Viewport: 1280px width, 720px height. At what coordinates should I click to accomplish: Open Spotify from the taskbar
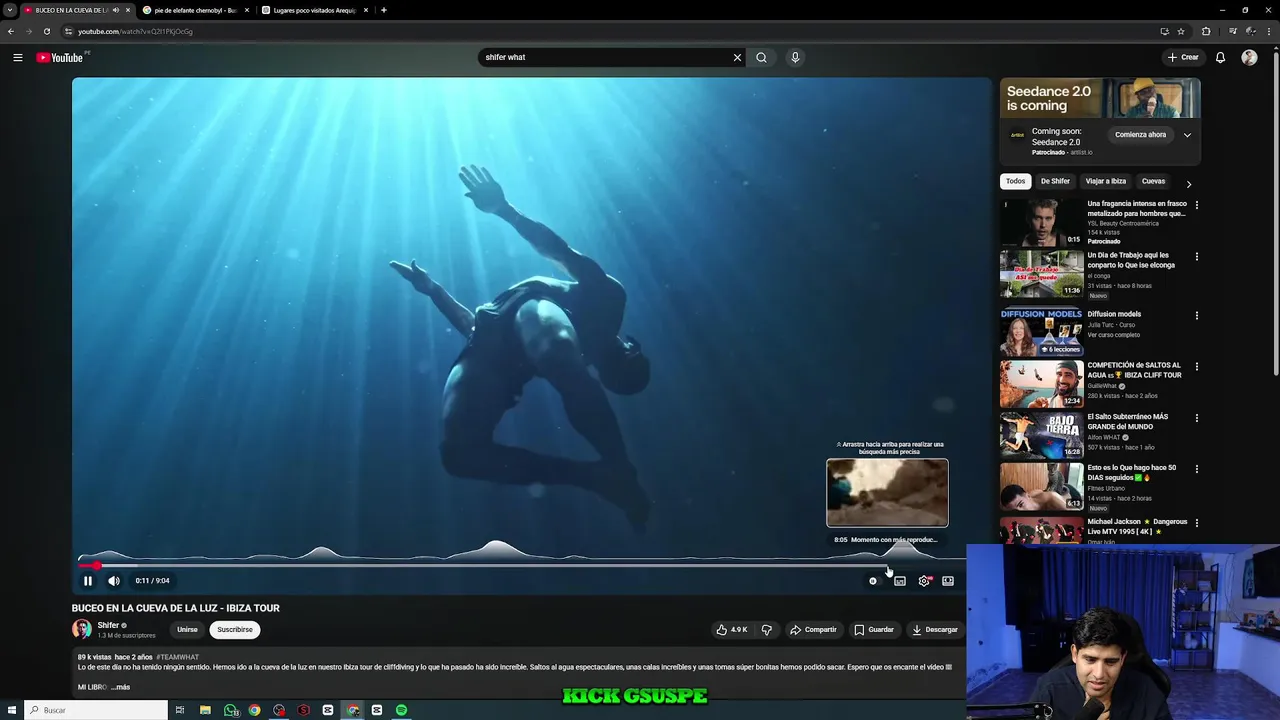[x=401, y=710]
